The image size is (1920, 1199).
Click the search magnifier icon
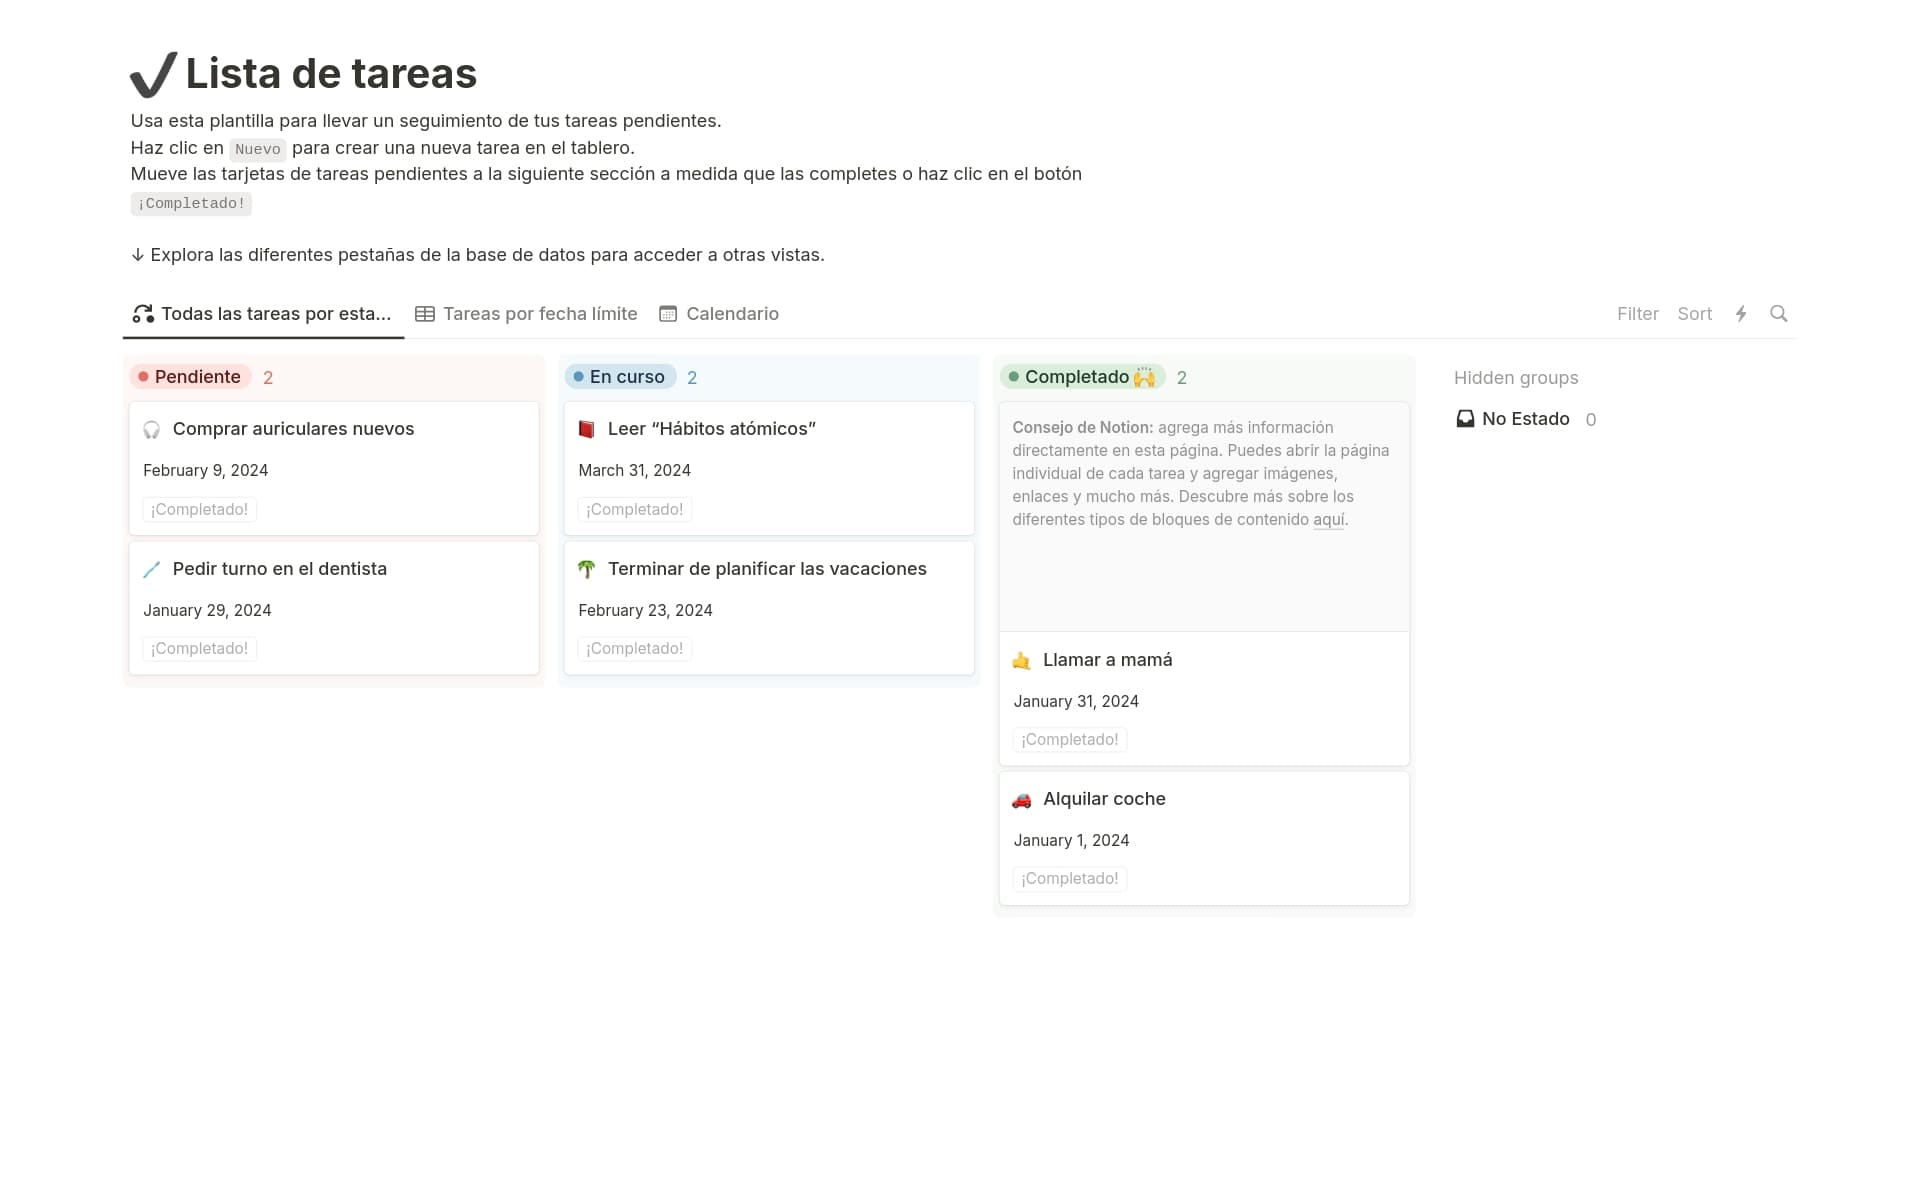1778,314
